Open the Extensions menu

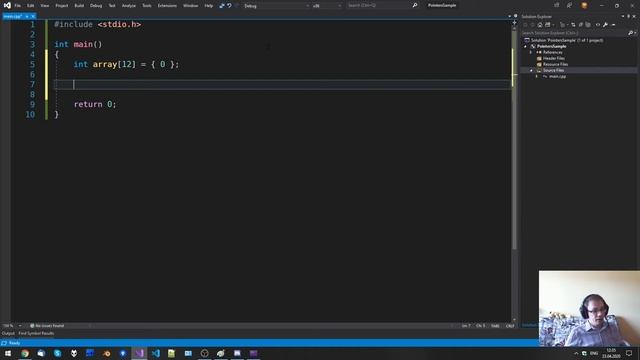coord(167,6)
